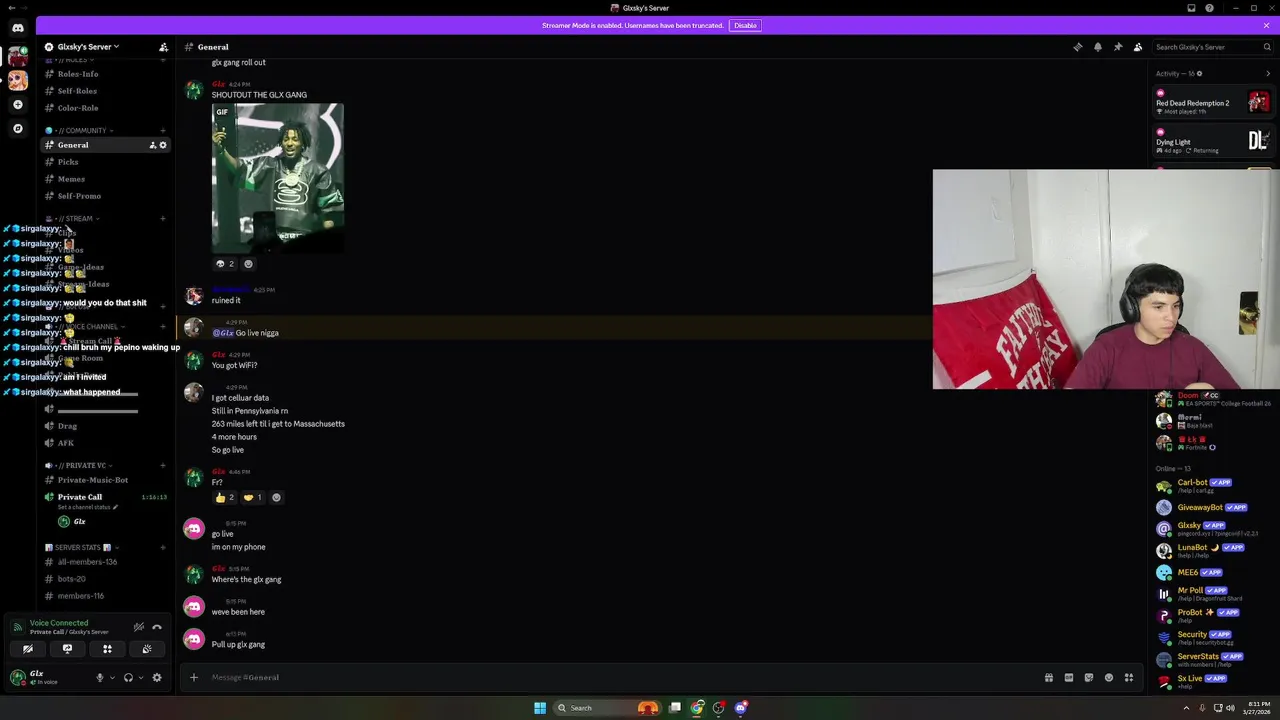1280x720 pixels.
Task: Click thumbs up reaction on Fr? message
Action: (225, 497)
